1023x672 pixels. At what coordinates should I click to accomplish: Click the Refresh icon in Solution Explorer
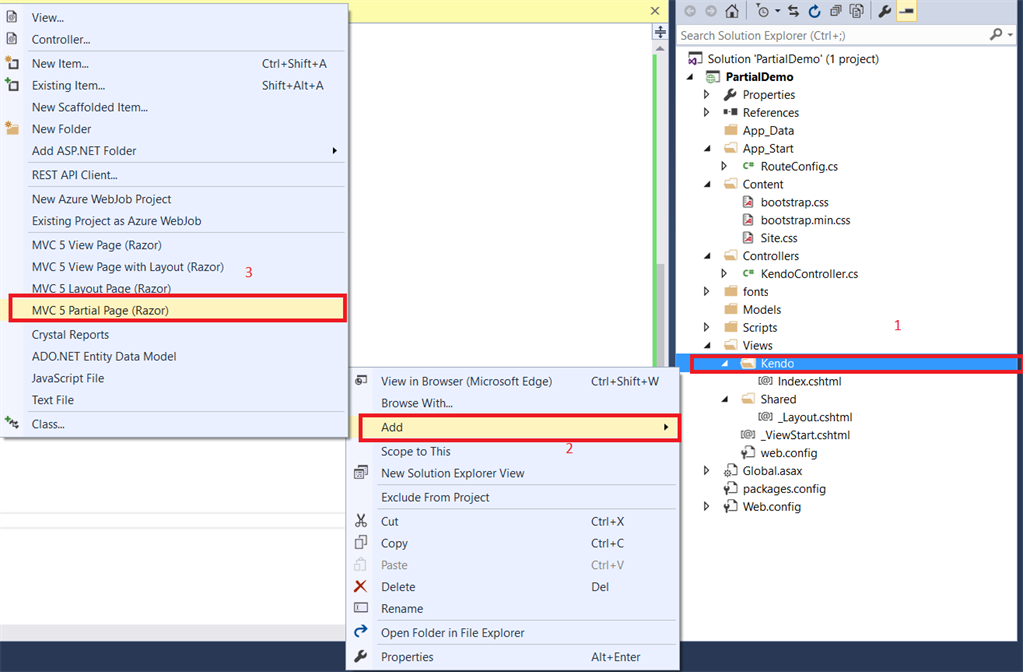point(814,11)
